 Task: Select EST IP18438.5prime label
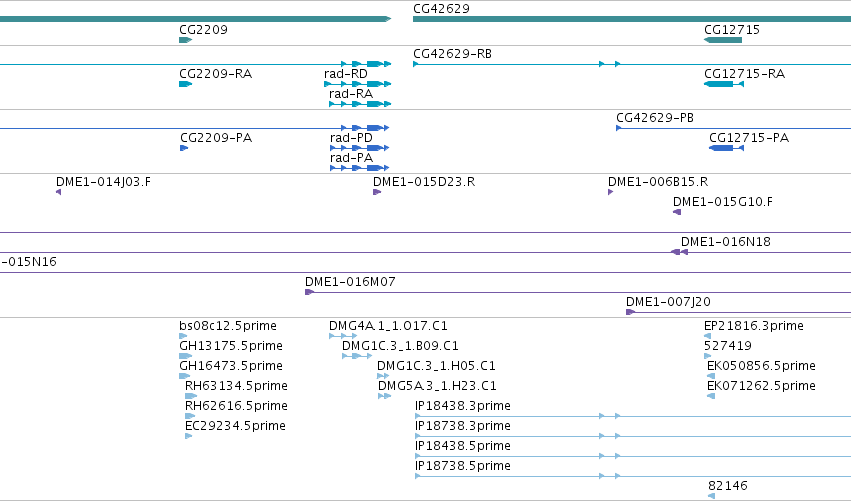462,446
